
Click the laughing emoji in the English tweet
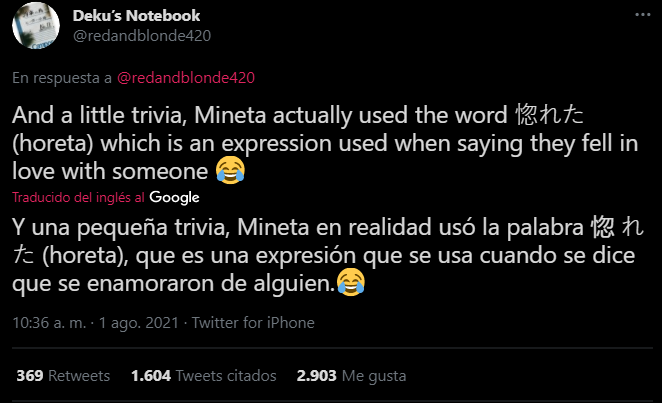click(x=230, y=170)
